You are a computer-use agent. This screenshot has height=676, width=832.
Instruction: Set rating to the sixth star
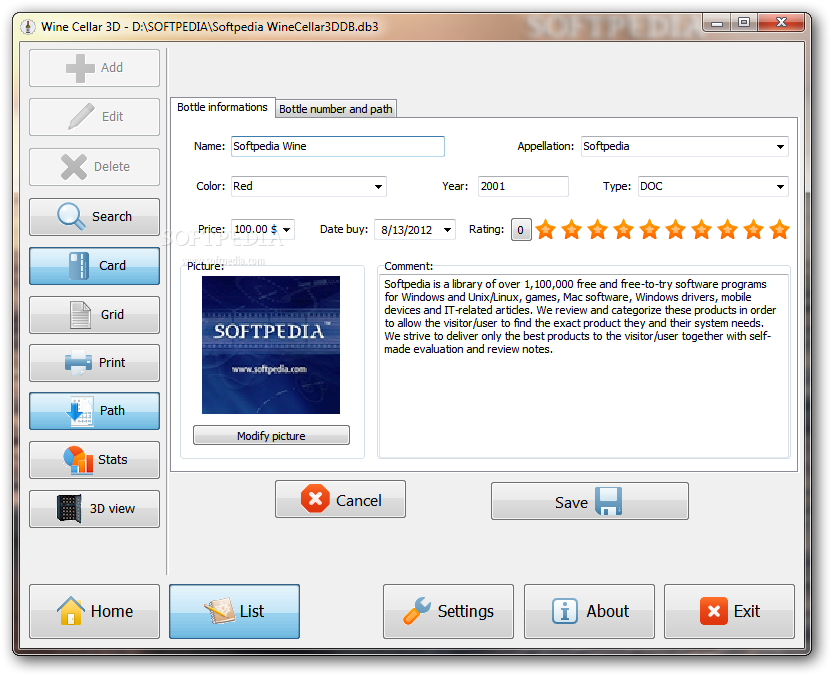[675, 230]
